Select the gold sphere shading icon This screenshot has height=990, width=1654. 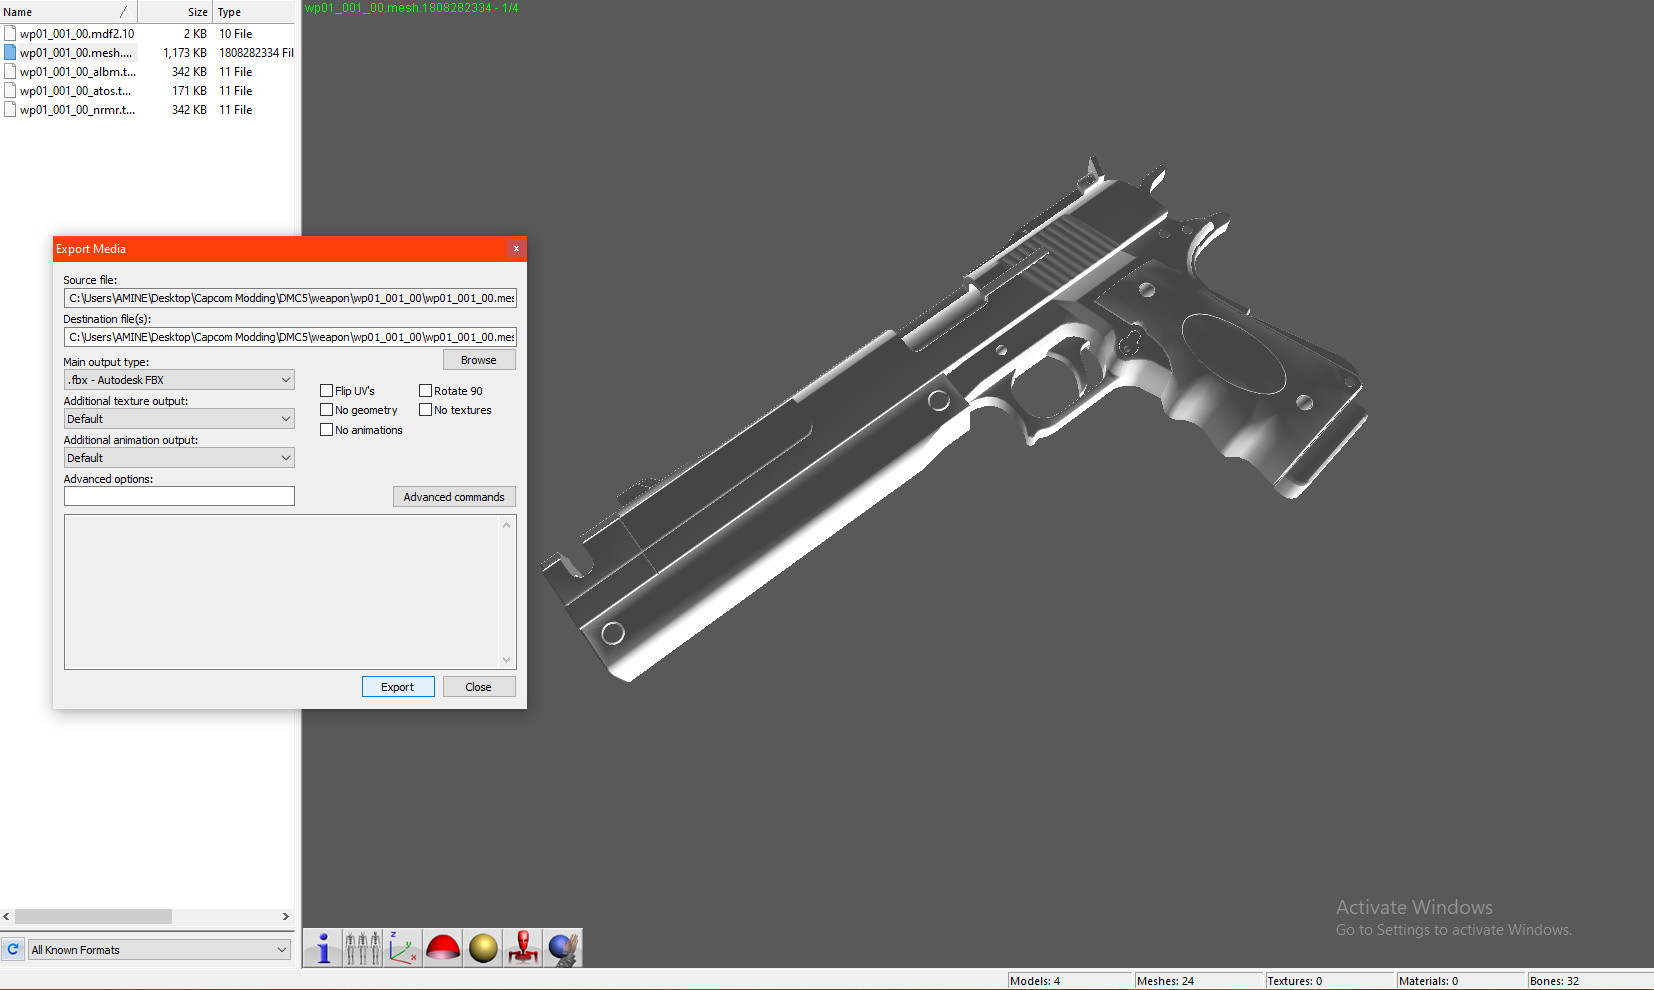(483, 948)
